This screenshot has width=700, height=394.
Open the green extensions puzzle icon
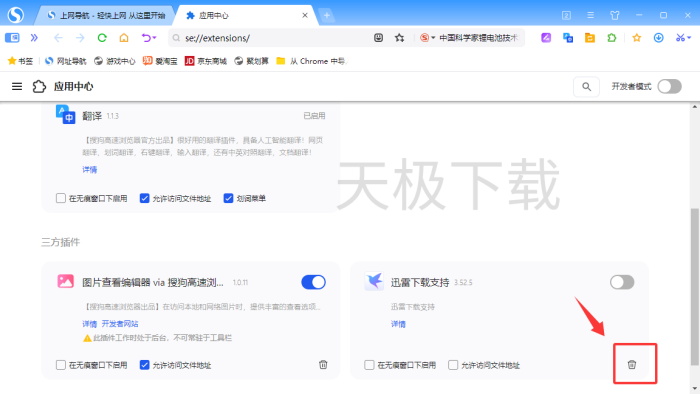[x=612, y=38]
